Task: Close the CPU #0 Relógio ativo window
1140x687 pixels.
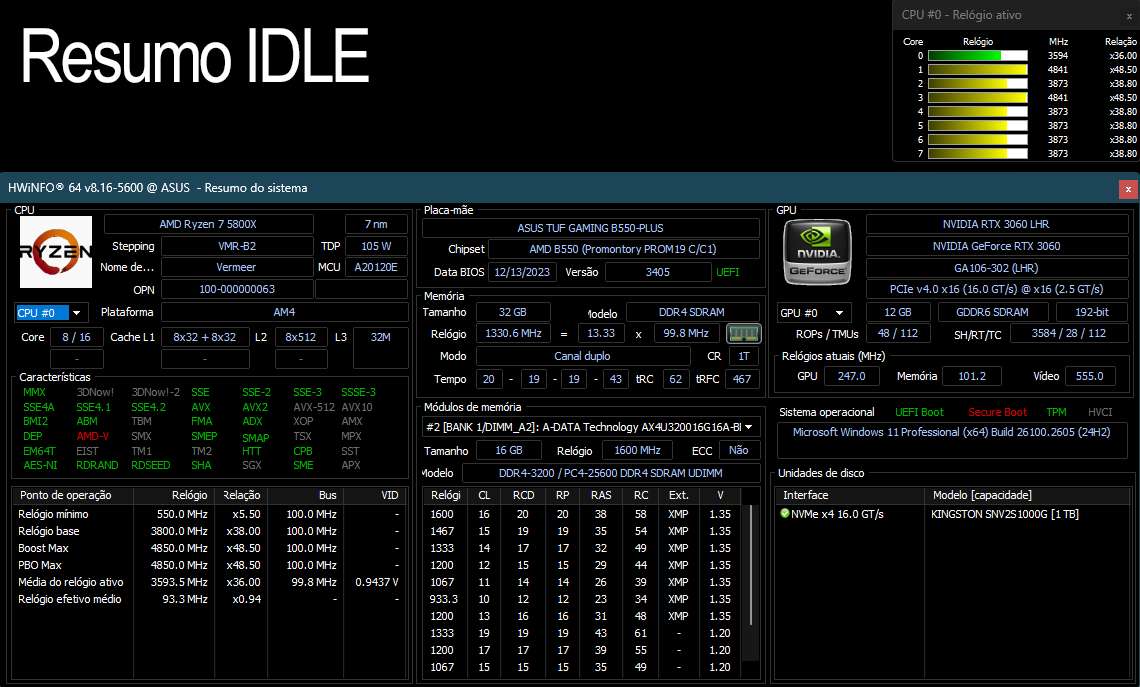Action: (1129, 15)
